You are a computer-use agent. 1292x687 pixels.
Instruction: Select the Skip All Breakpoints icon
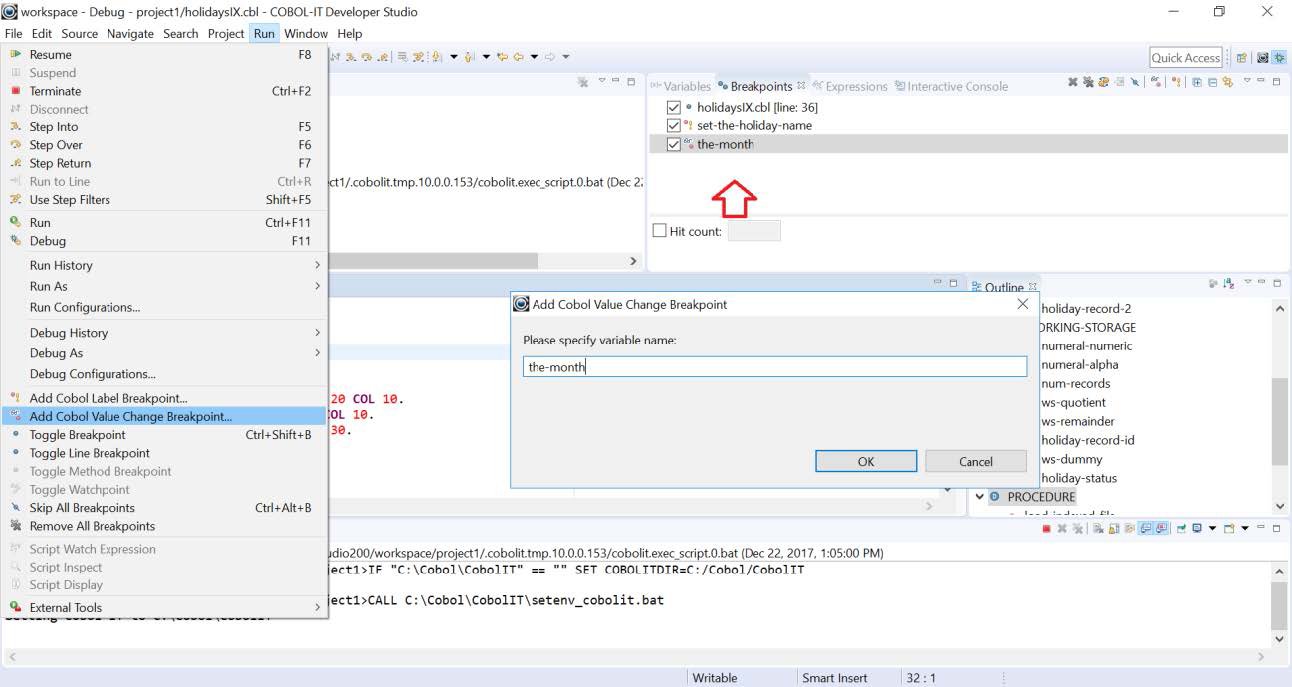click(x=1135, y=86)
